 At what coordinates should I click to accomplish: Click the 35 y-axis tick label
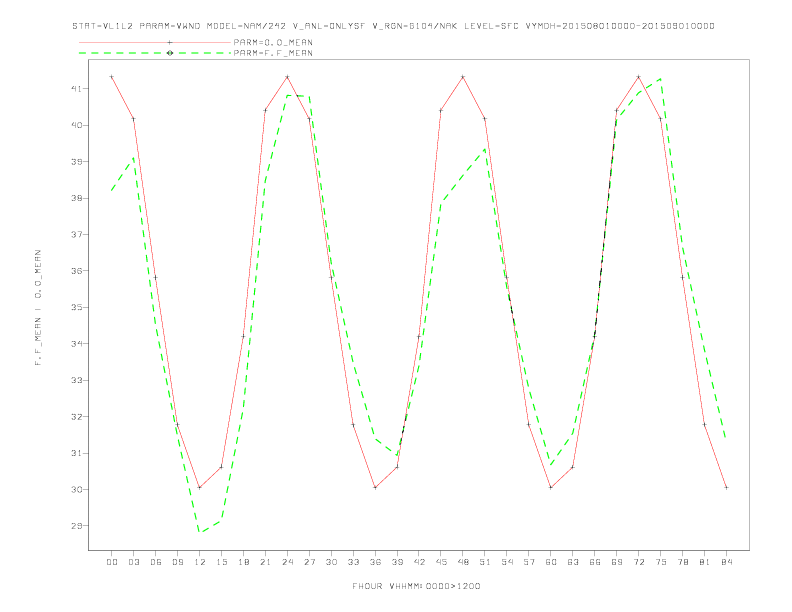(x=76, y=307)
